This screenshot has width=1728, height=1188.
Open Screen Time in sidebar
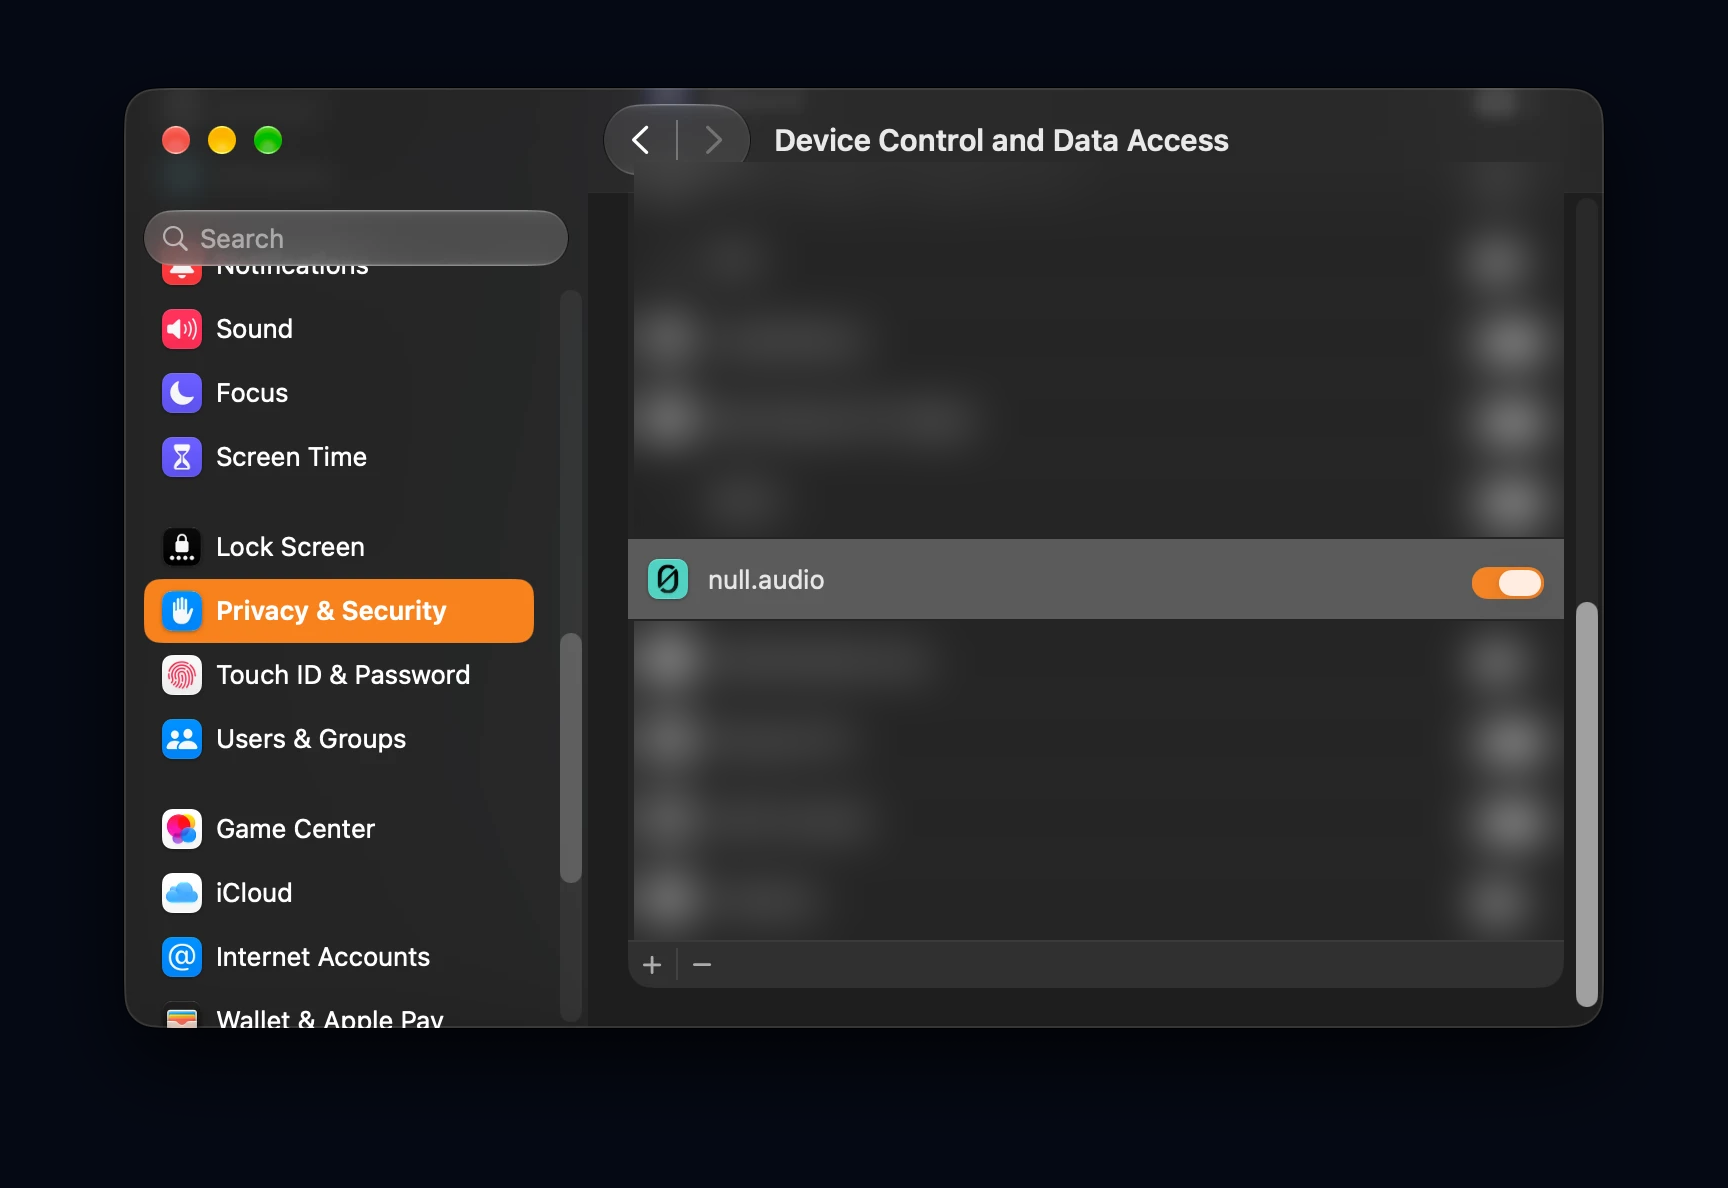[x=339, y=457]
